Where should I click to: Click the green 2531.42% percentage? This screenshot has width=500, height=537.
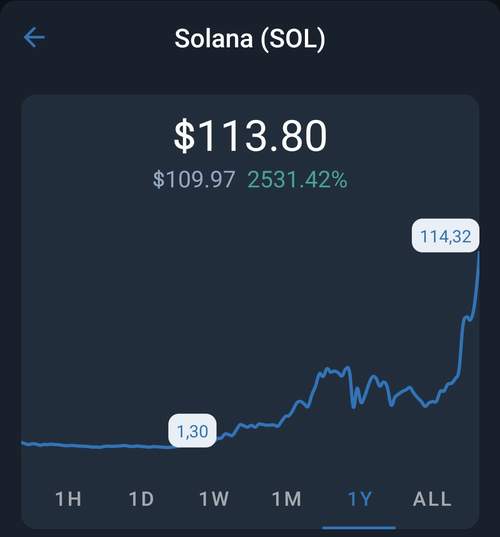297,179
